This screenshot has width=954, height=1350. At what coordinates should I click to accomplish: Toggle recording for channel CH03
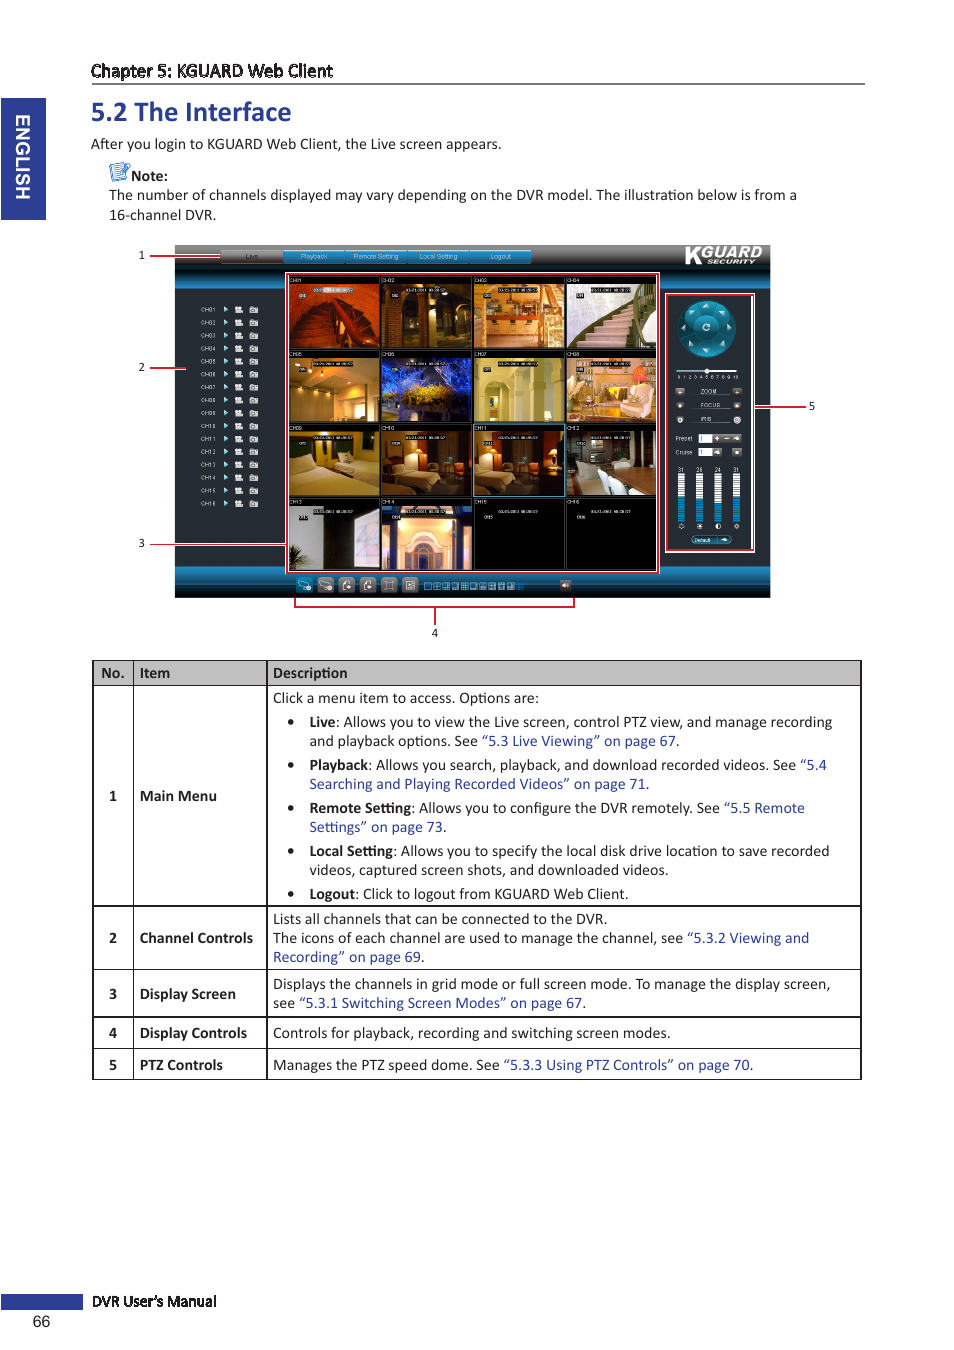point(239,336)
